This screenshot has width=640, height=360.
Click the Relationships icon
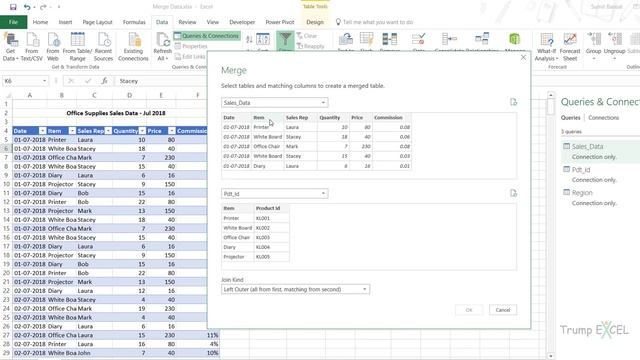(x=482, y=40)
